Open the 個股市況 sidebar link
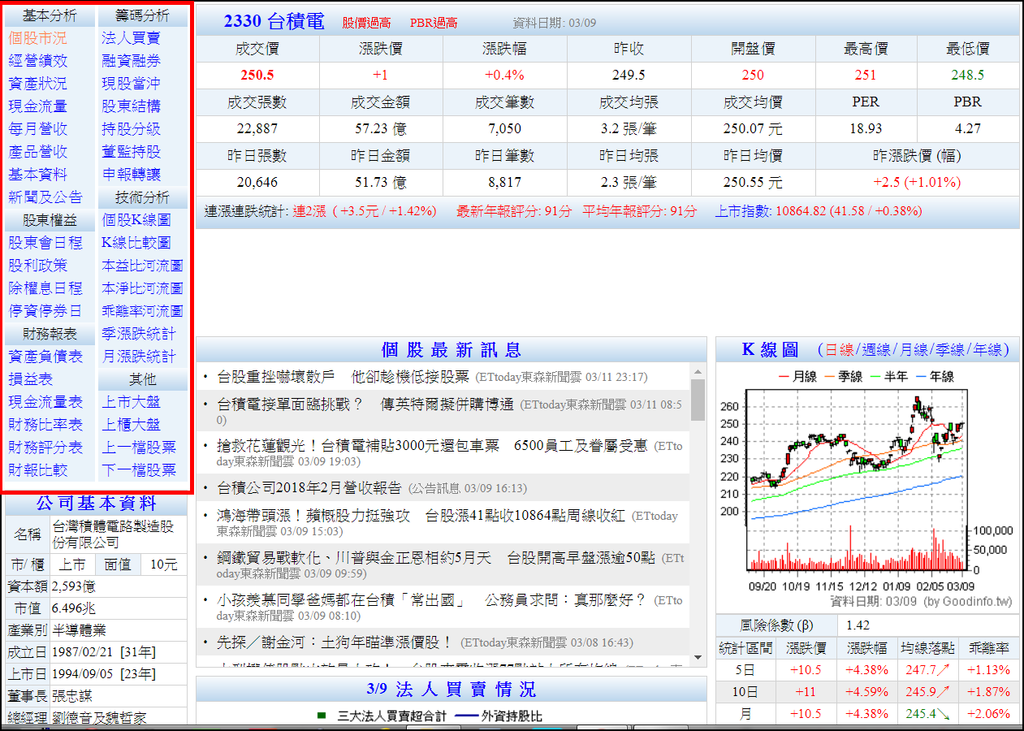Viewport: 1024px width, 731px height. point(37,38)
